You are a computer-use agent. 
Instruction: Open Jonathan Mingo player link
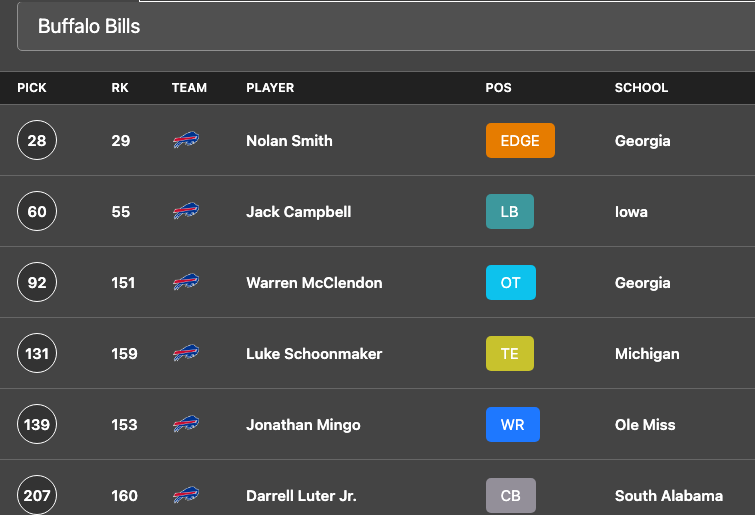(x=303, y=425)
